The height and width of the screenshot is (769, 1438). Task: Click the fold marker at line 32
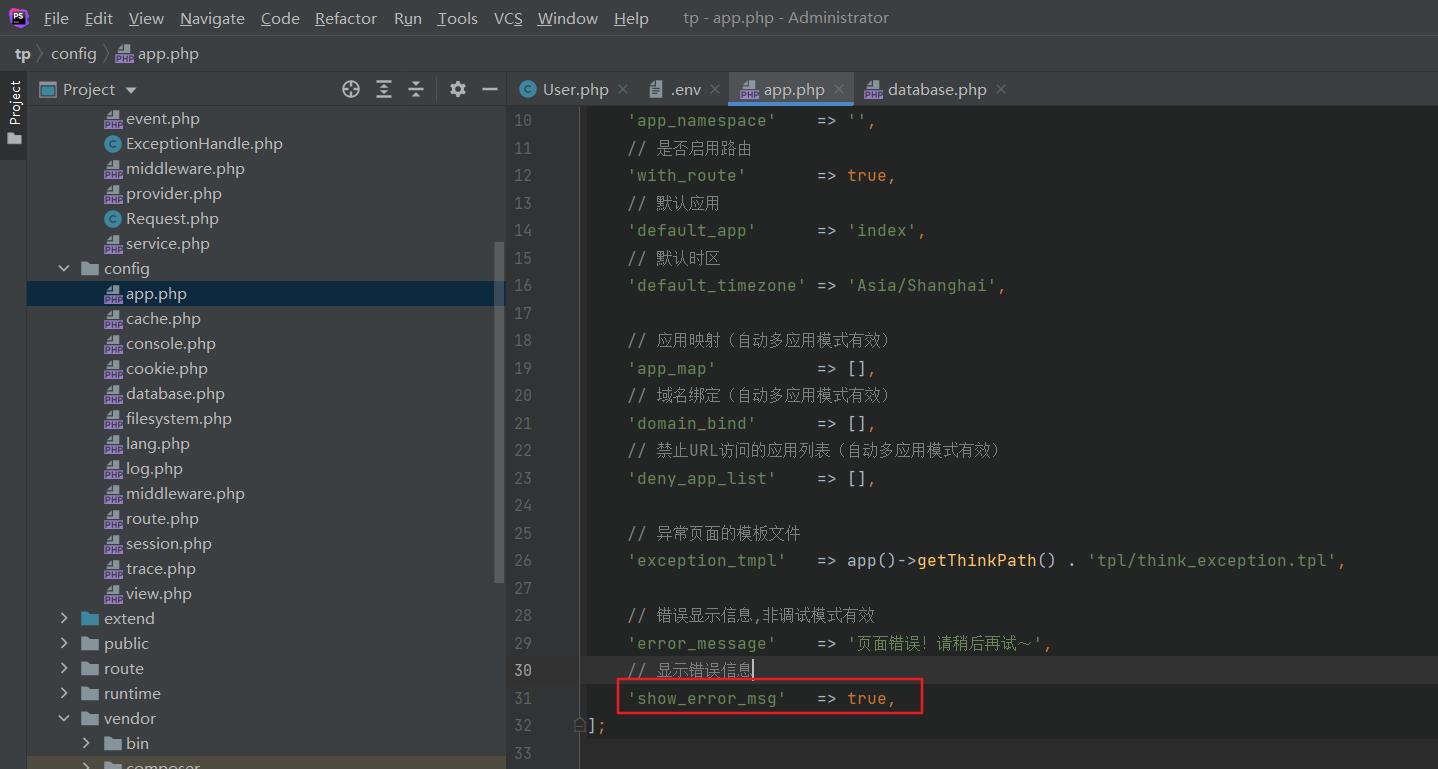point(579,725)
